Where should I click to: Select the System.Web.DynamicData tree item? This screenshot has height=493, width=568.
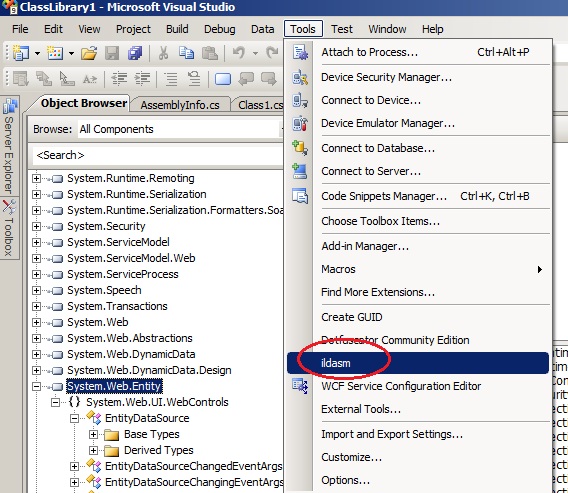click(131, 354)
